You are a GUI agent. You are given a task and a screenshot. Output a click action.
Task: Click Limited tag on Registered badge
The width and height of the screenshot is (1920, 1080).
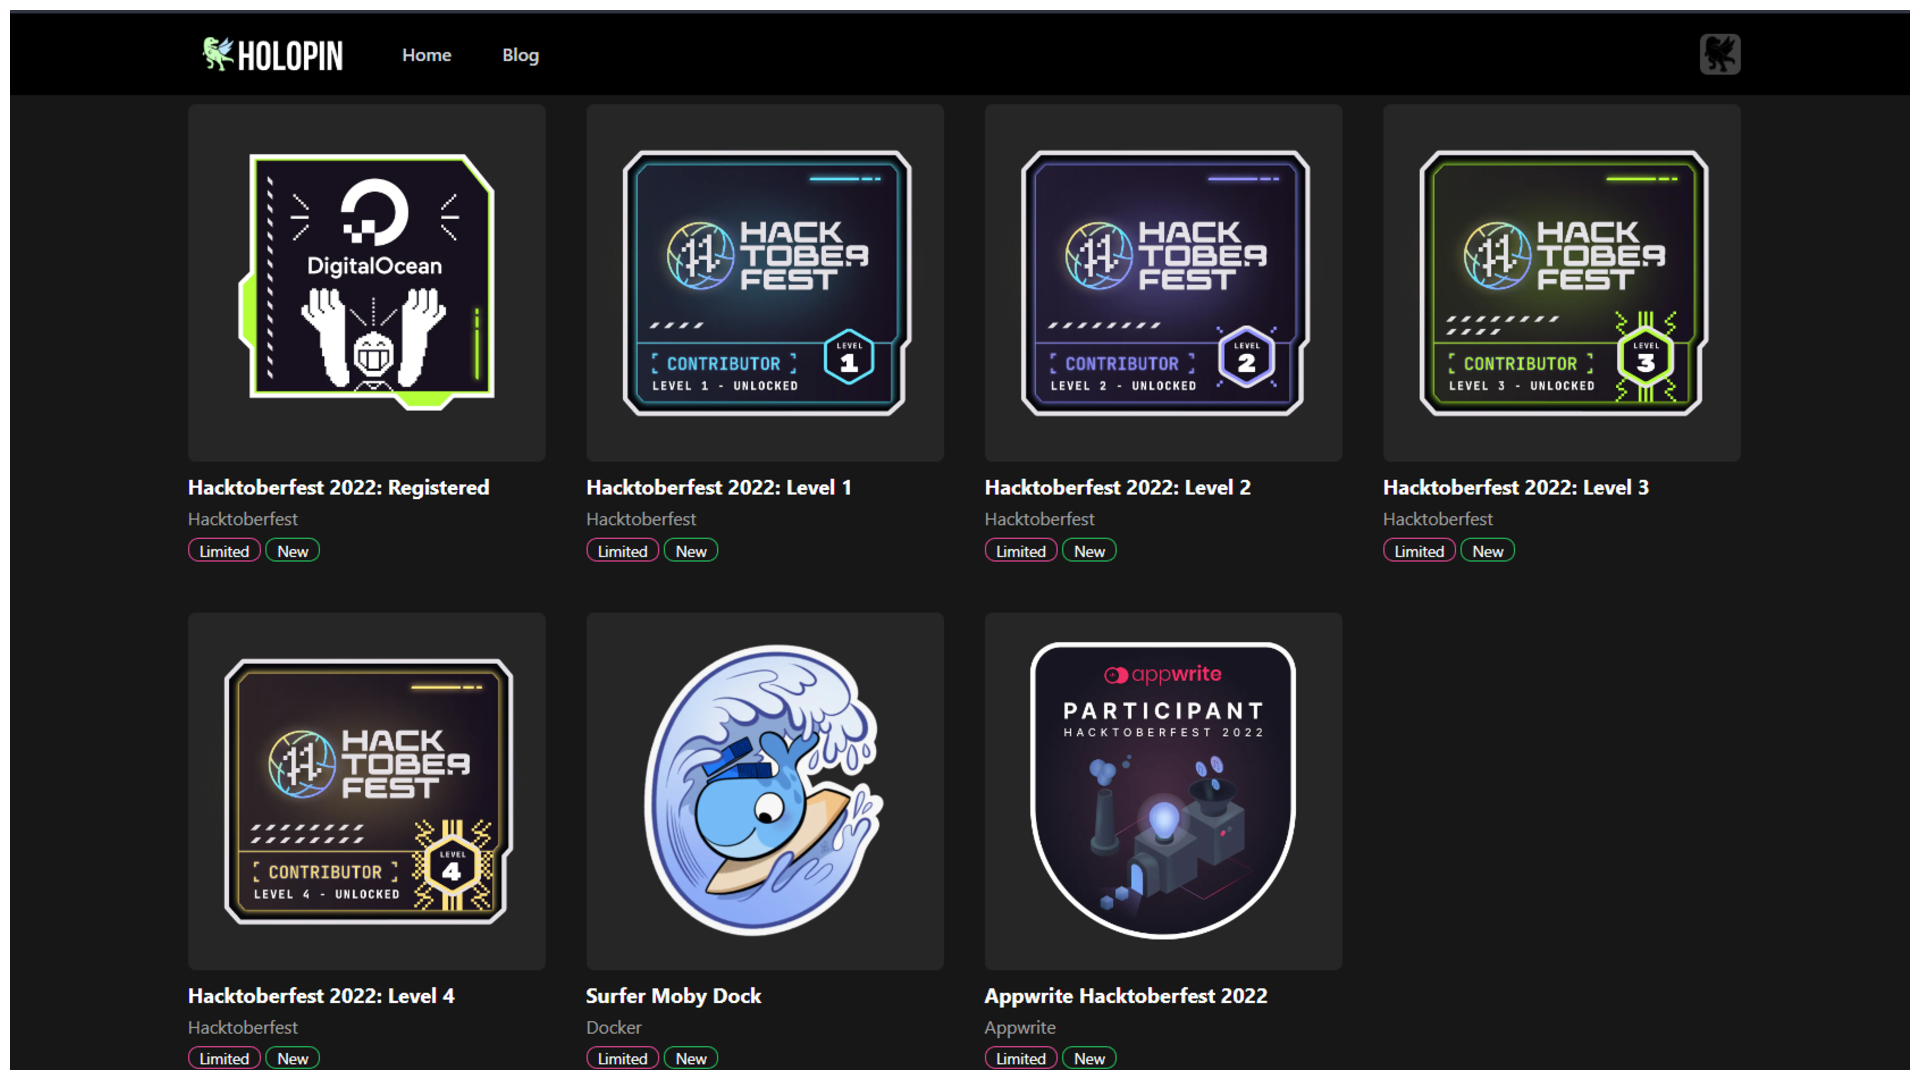pyautogui.click(x=224, y=551)
